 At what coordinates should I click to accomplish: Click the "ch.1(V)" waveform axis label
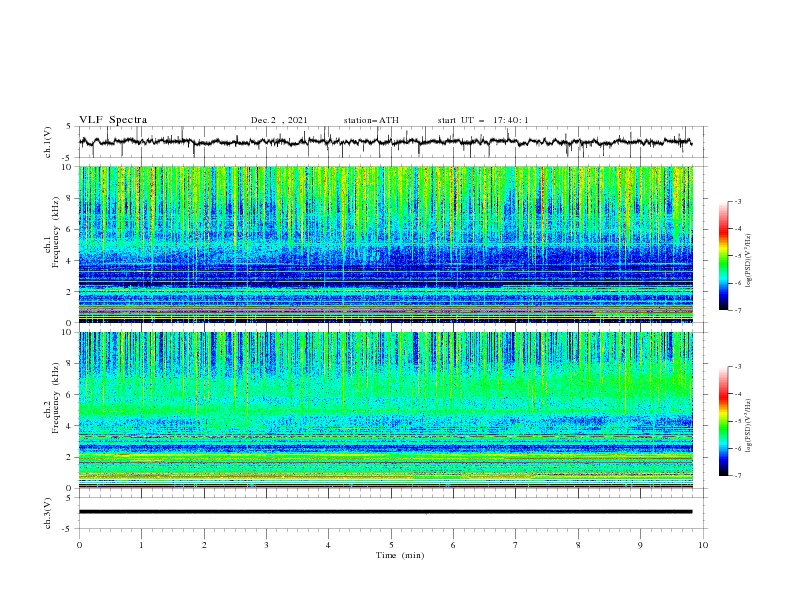[x=48, y=142]
